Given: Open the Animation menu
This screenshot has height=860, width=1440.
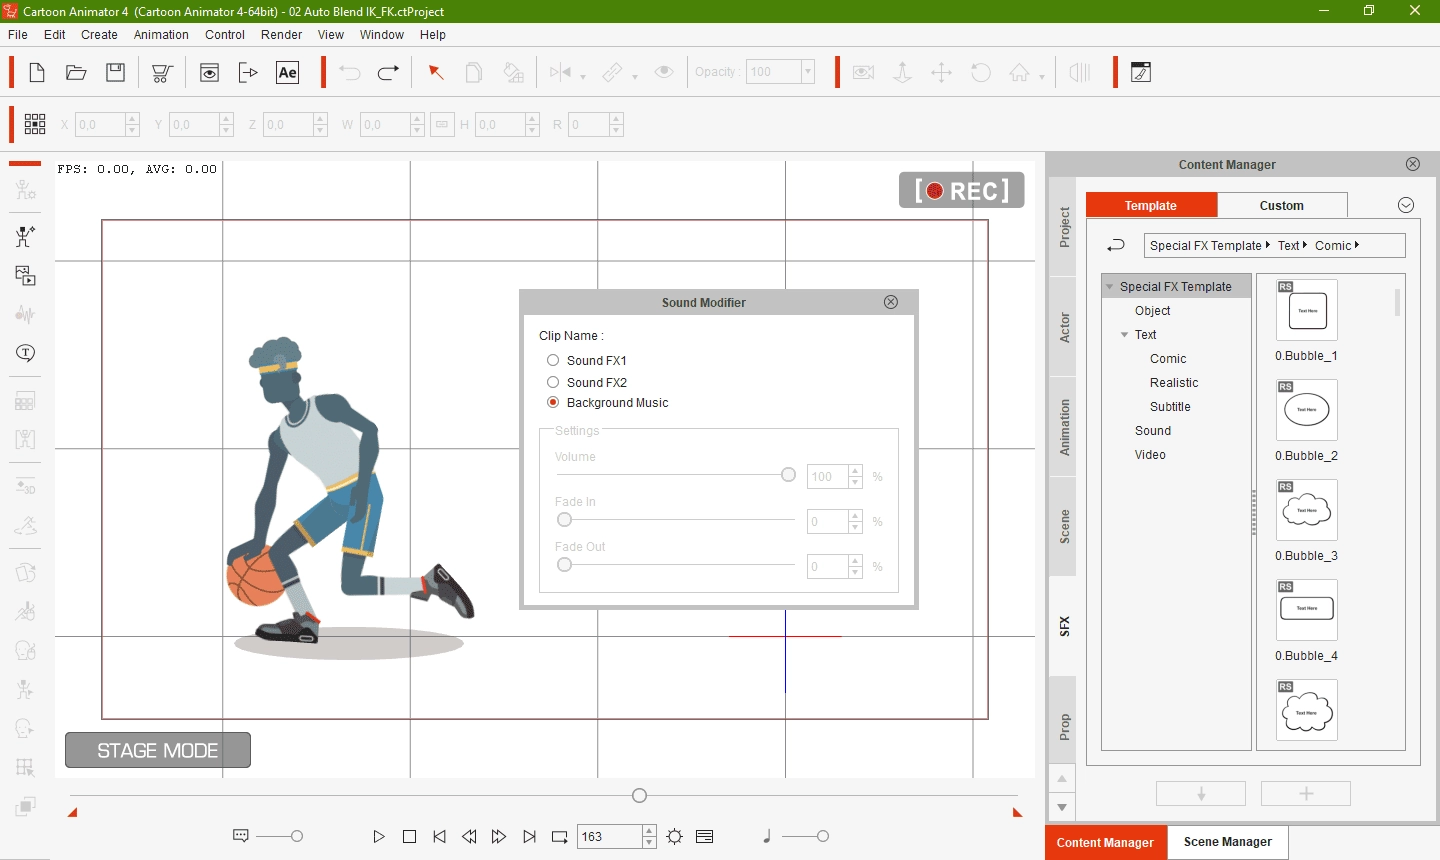Looking at the screenshot, I should click(x=161, y=34).
